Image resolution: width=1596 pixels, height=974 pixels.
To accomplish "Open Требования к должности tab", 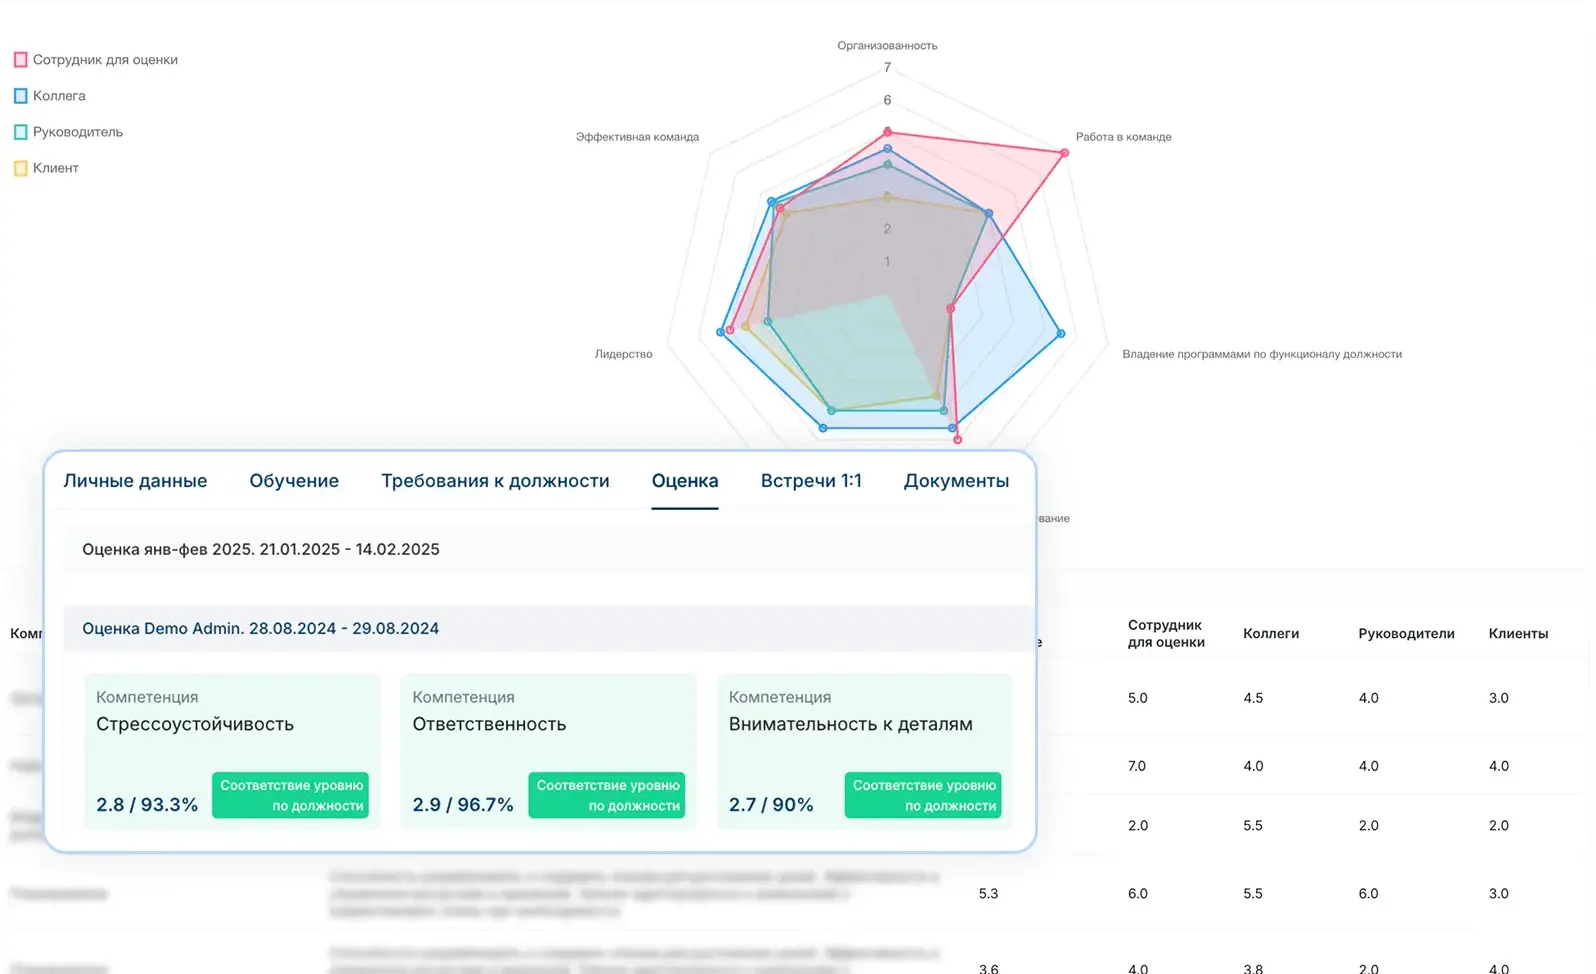I will click(x=495, y=481).
